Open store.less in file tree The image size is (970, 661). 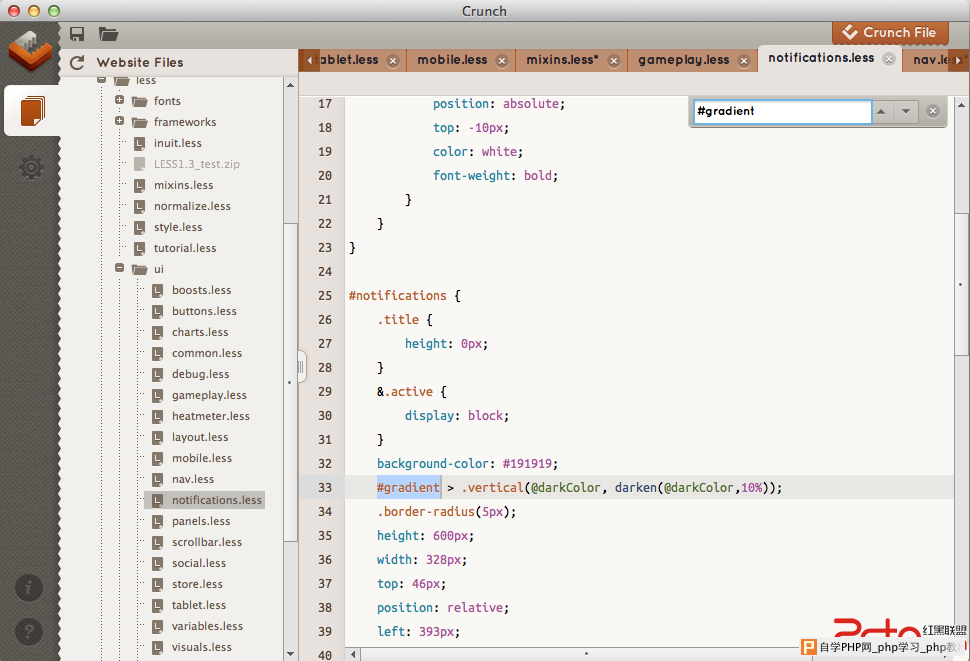197,585
